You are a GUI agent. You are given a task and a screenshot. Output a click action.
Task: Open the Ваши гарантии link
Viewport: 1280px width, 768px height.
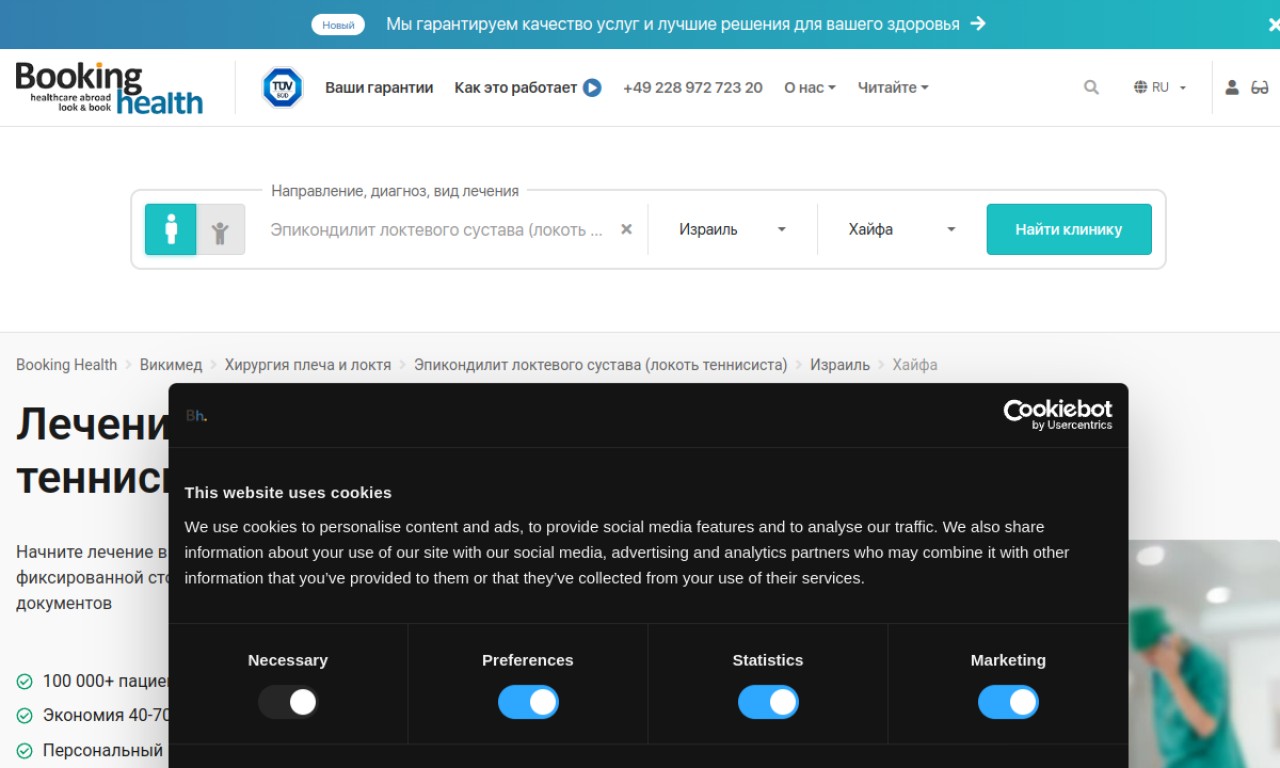click(x=379, y=88)
